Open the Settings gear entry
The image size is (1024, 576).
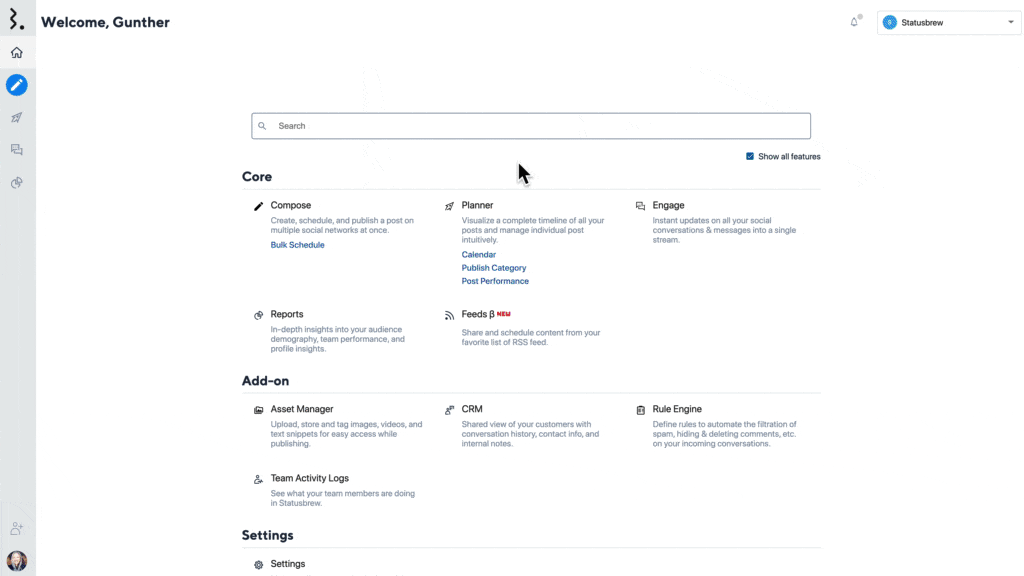coord(289,563)
